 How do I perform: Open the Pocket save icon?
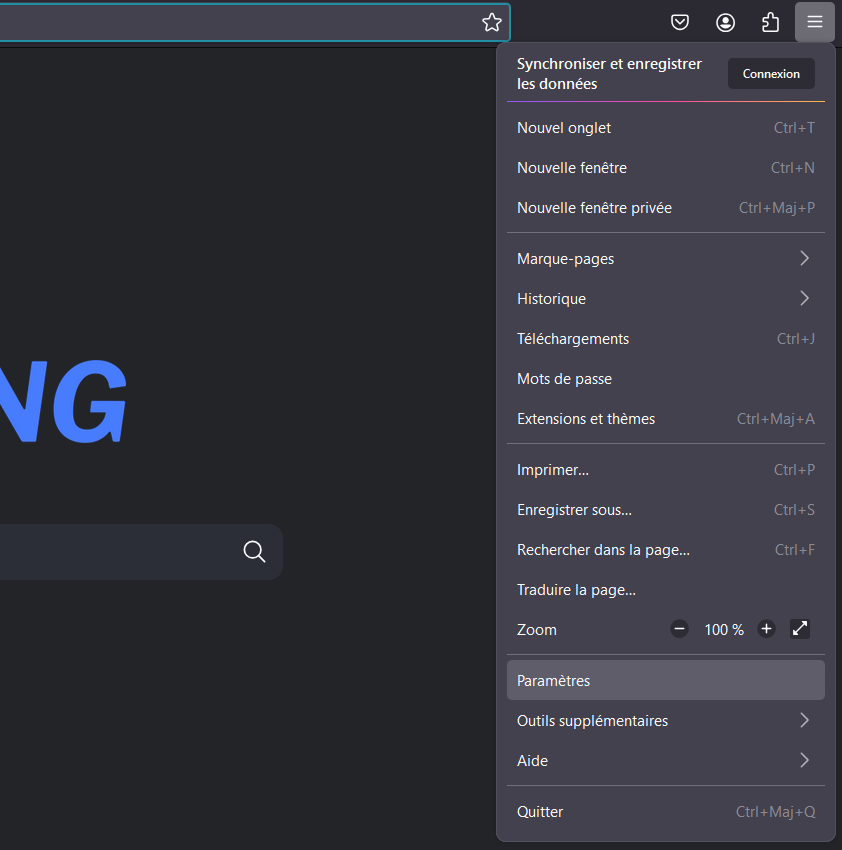pyautogui.click(x=680, y=22)
